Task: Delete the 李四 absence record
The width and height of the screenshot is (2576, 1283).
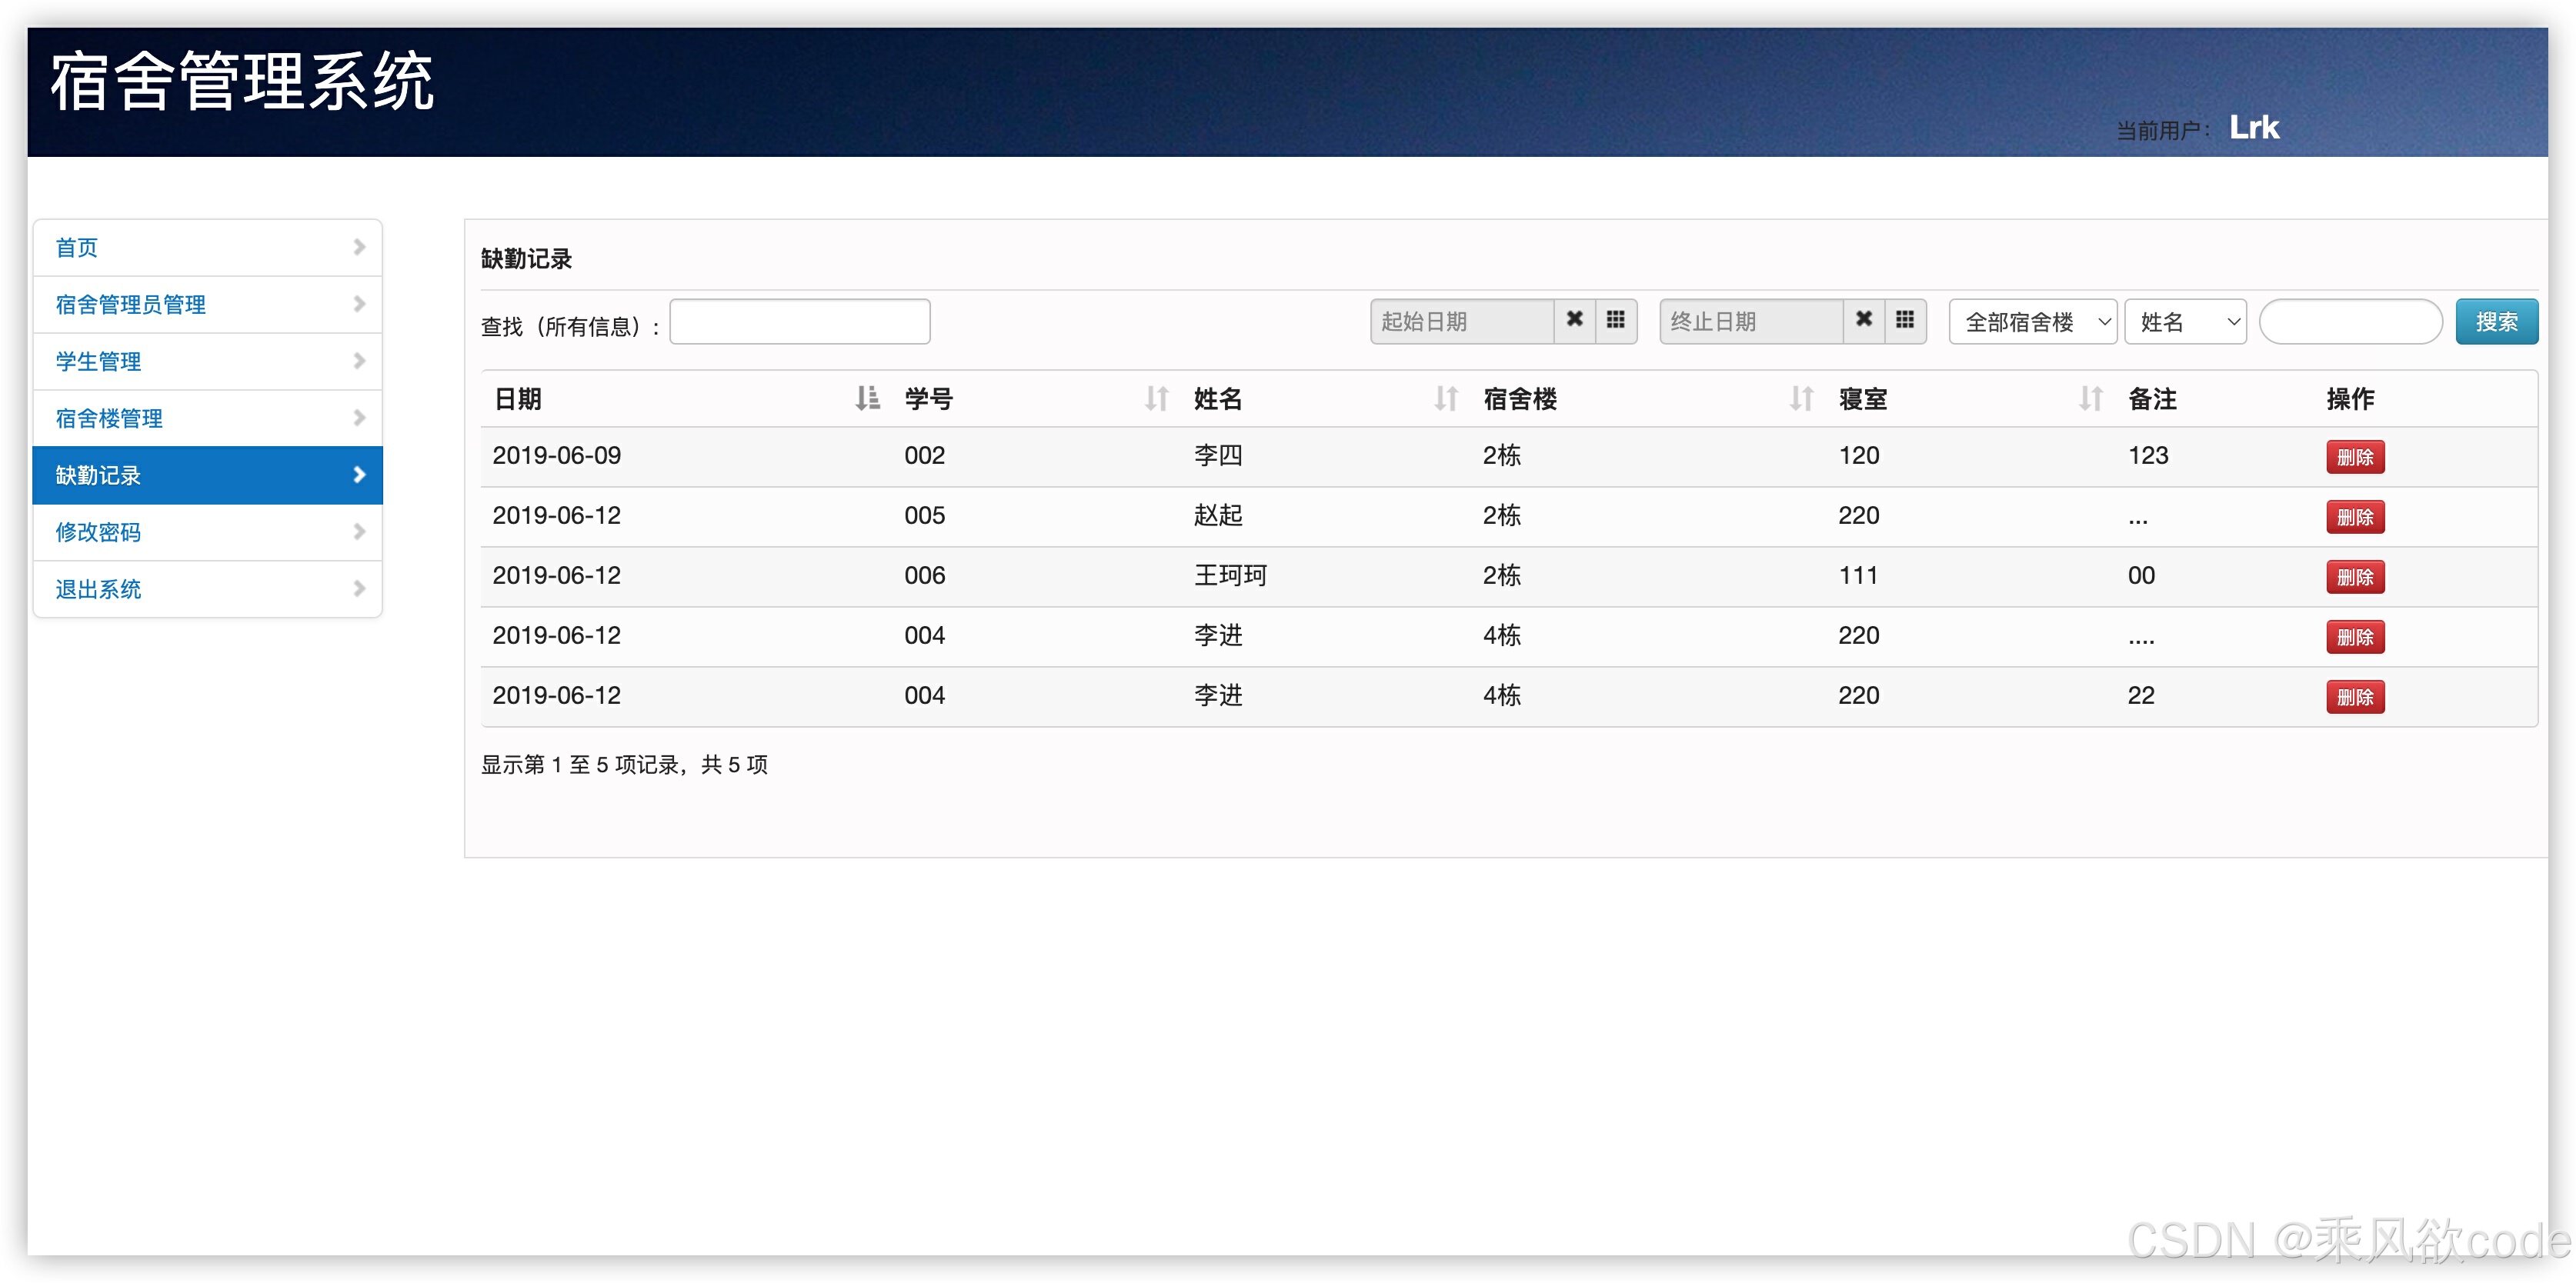Action: pyautogui.click(x=2354, y=457)
